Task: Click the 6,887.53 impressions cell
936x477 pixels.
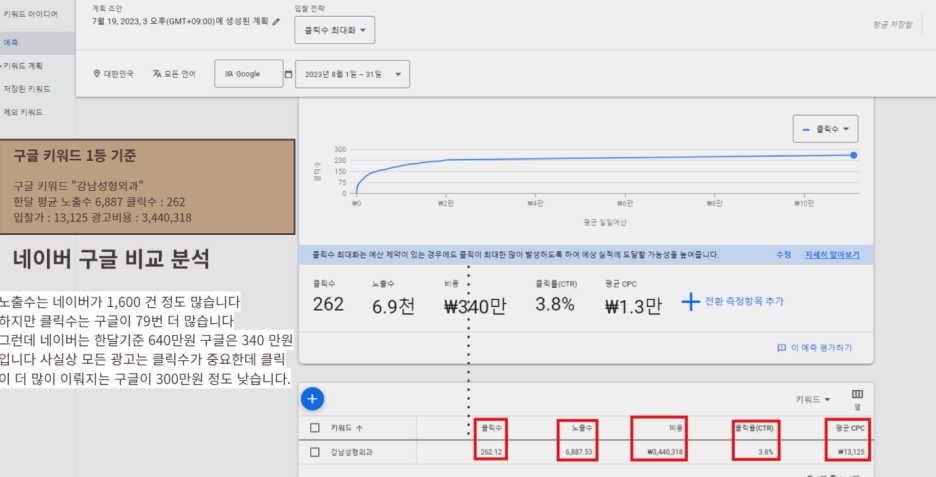Action: (x=578, y=452)
